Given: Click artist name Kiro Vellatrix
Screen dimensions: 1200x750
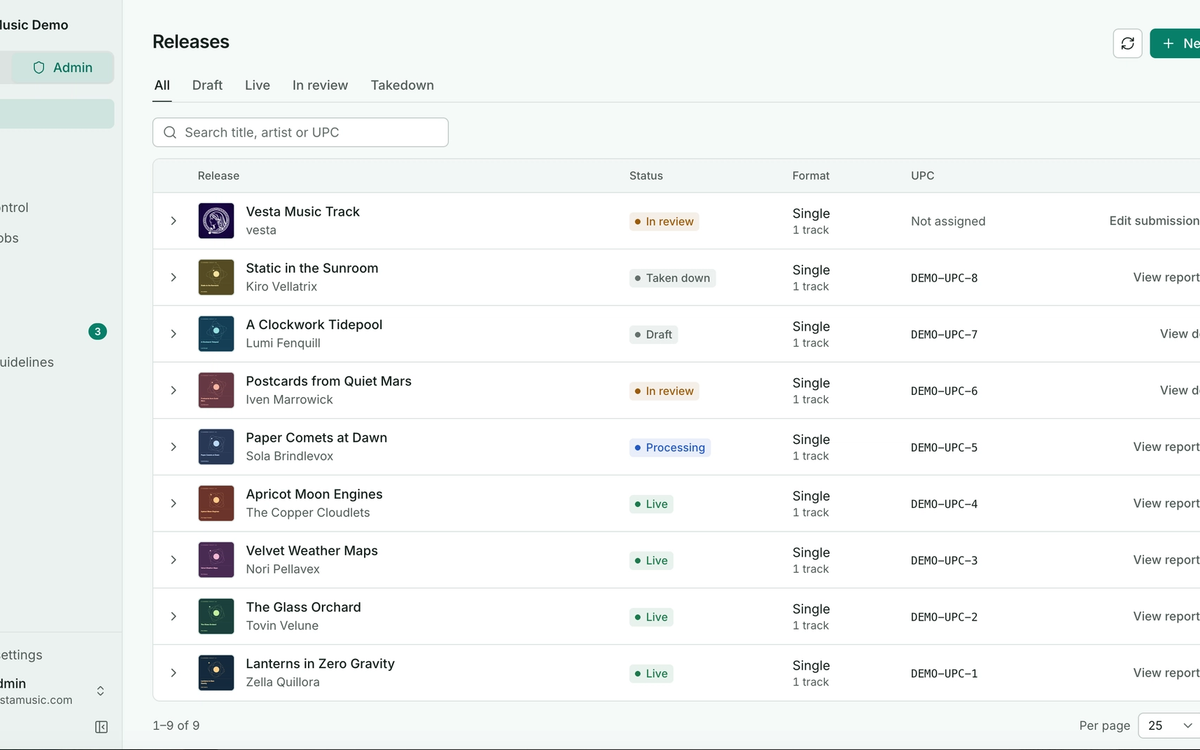Looking at the screenshot, I should click(x=282, y=287).
